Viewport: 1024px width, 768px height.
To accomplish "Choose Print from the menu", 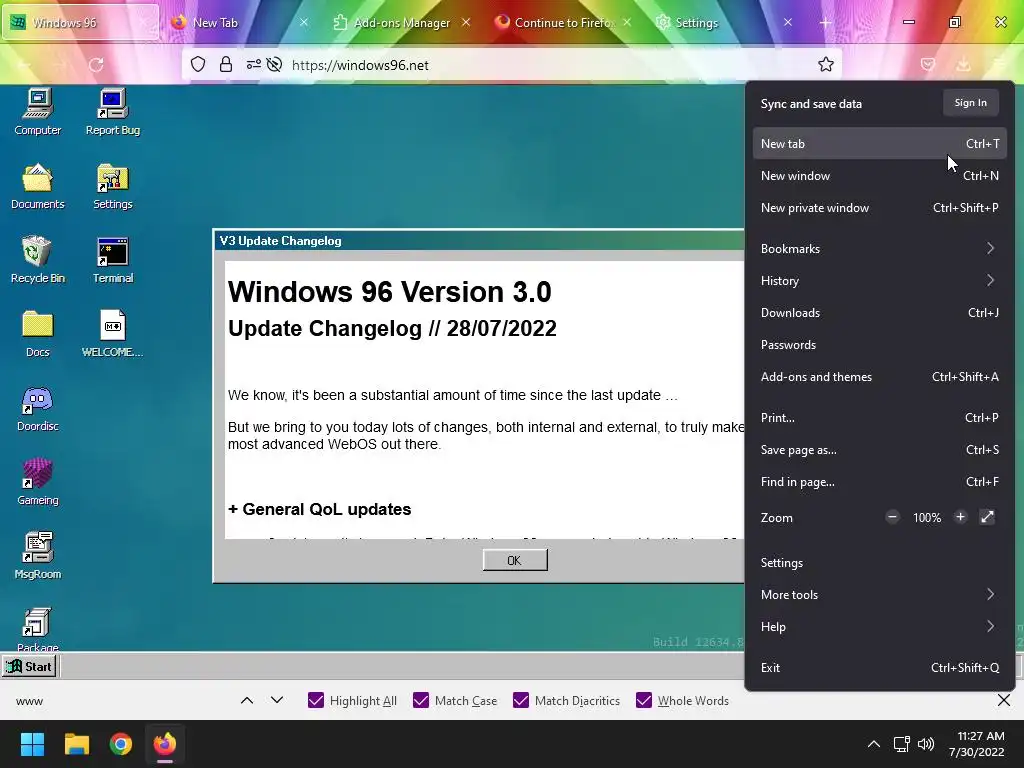I will [x=879, y=417].
